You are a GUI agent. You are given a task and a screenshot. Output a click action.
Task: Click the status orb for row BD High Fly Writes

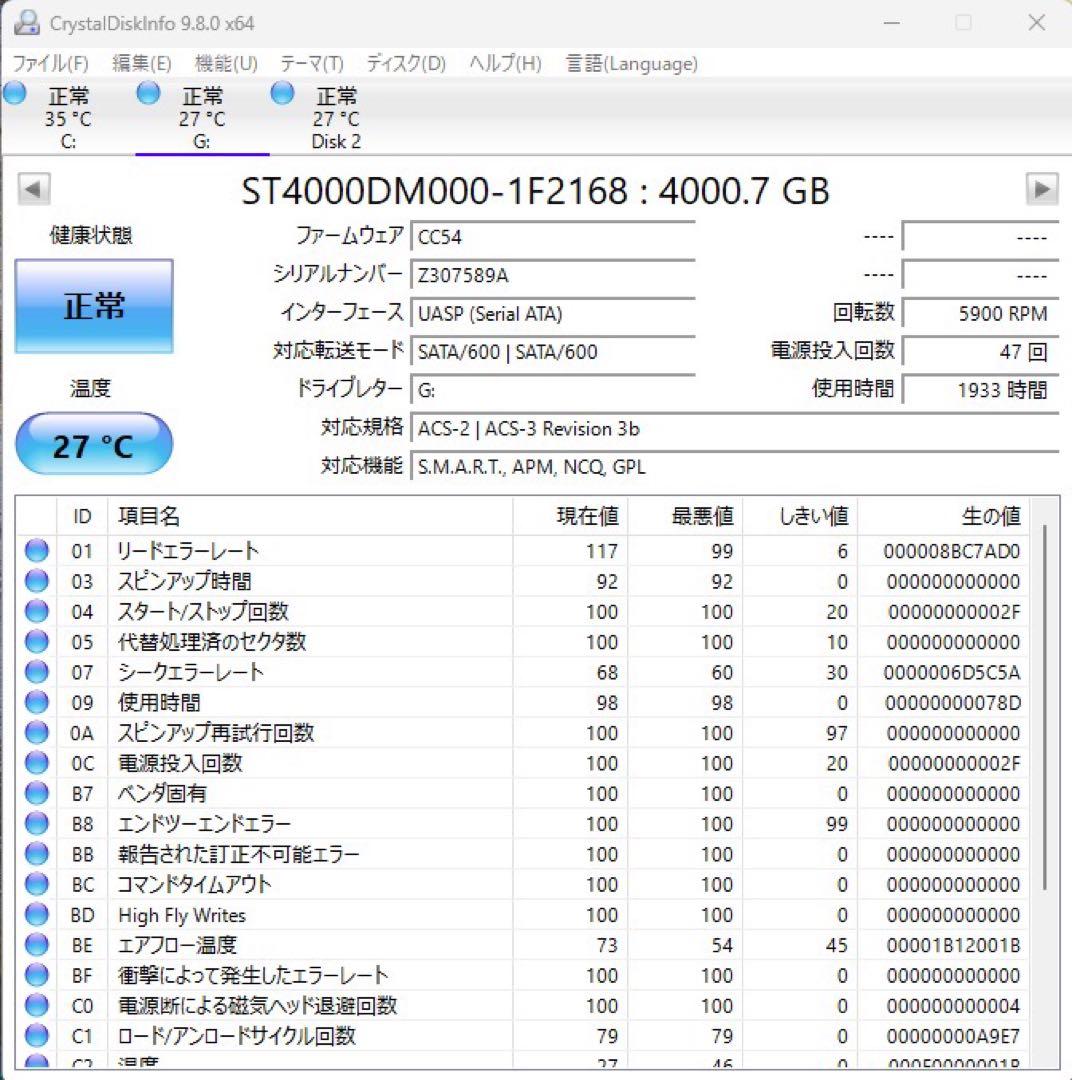click(x=37, y=915)
